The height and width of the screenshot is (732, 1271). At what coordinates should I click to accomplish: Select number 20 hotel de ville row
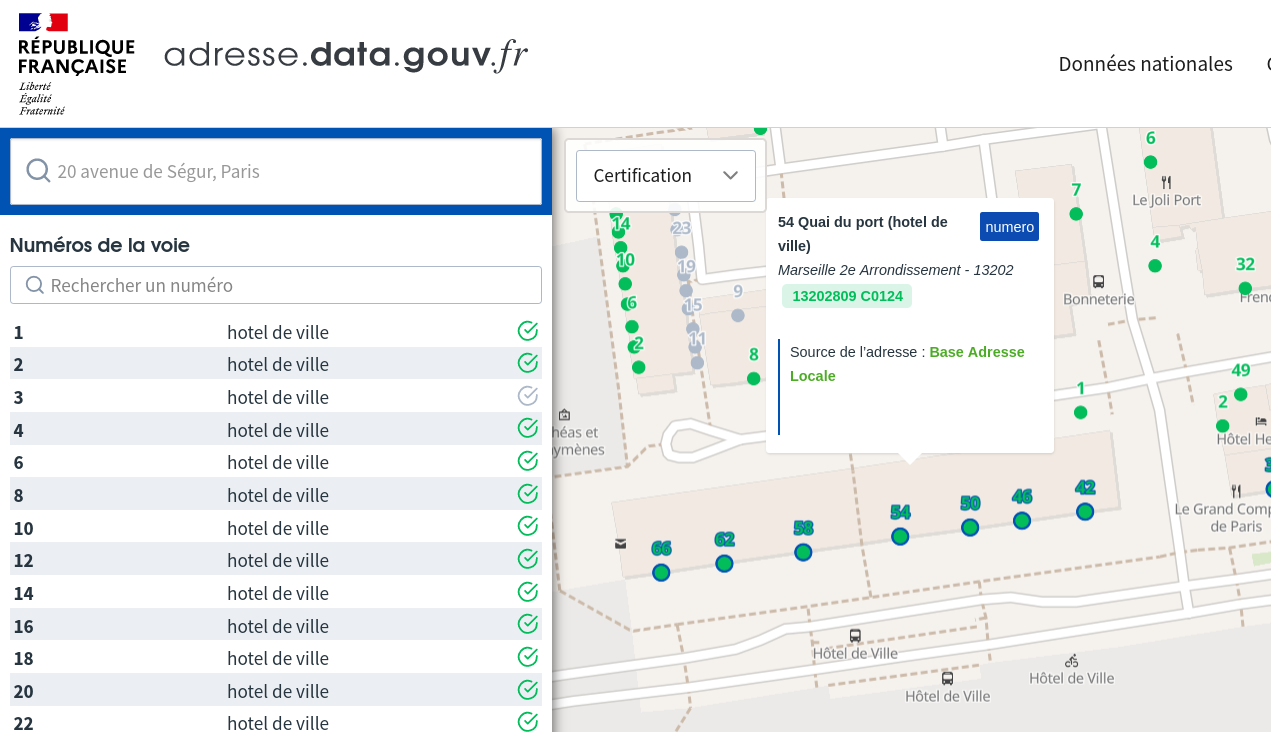pyautogui.click(x=276, y=691)
